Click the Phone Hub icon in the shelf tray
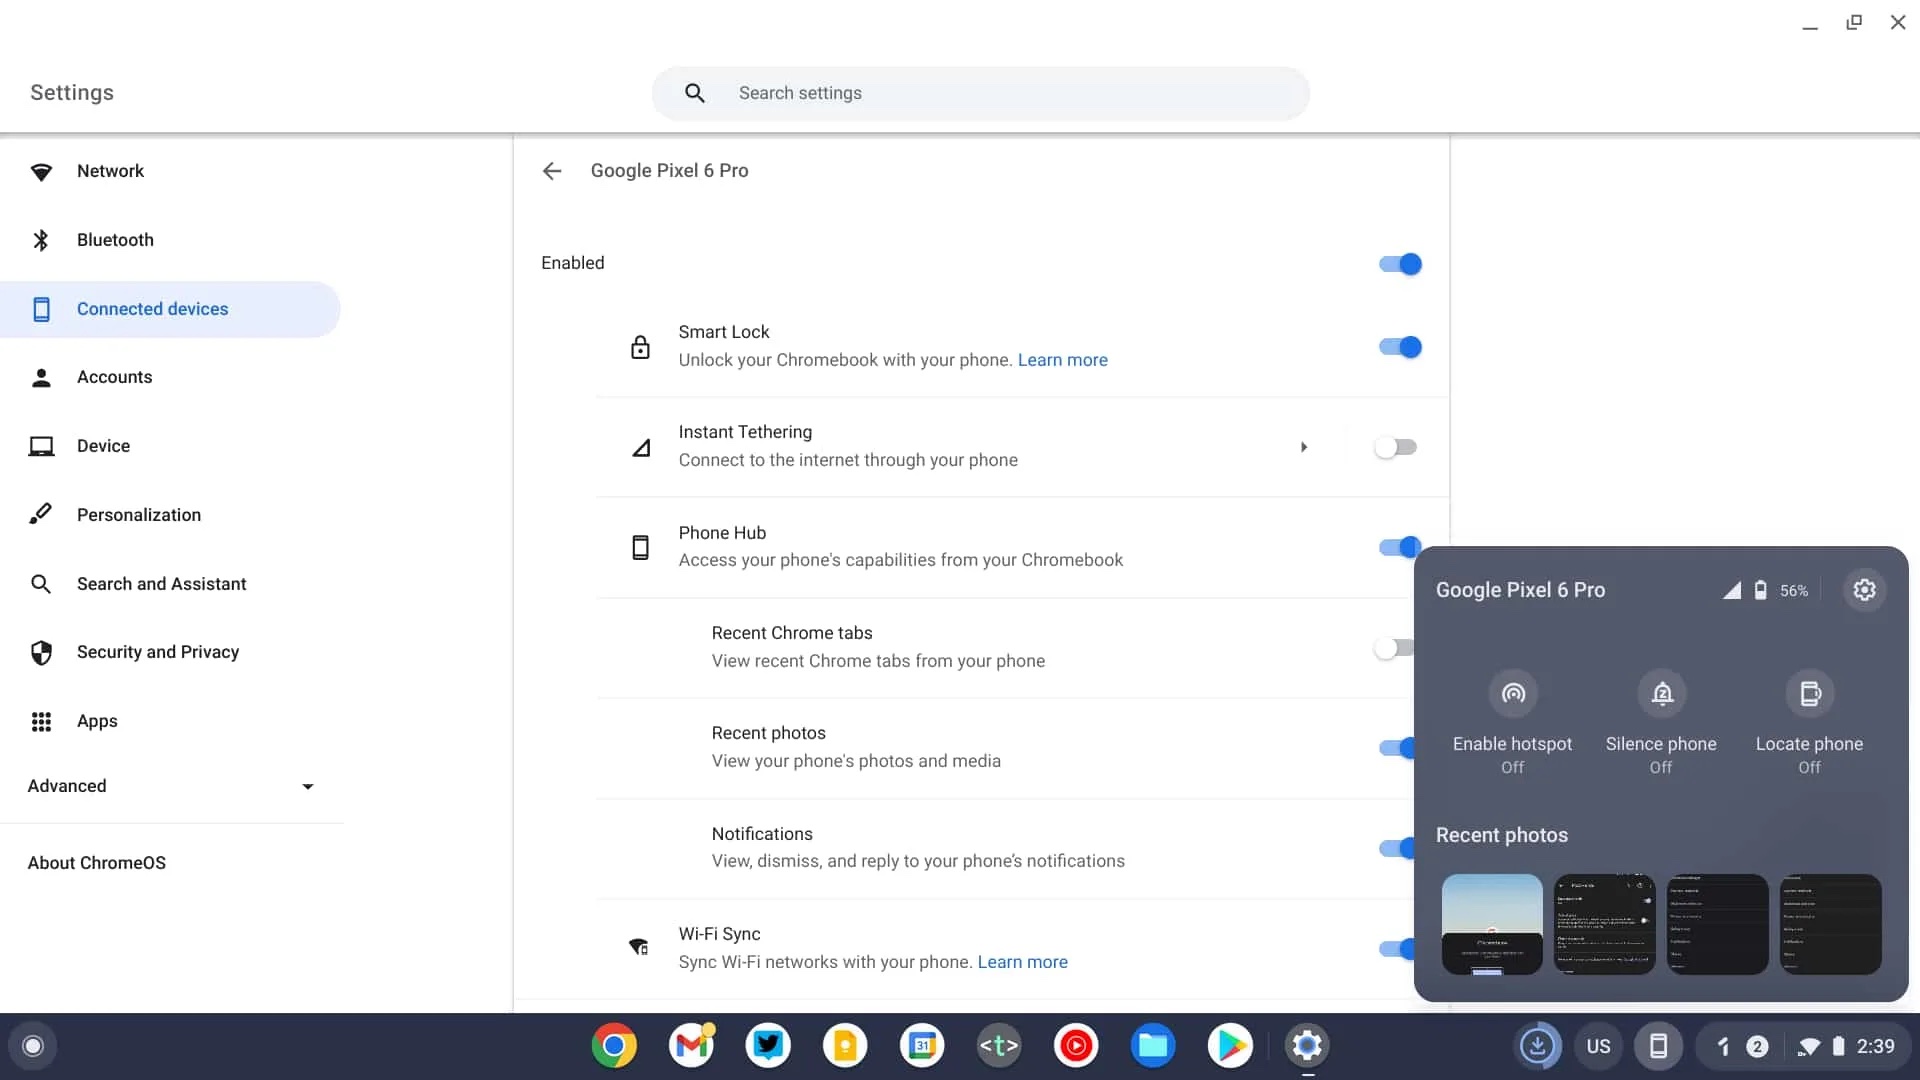 pos(1658,1046)
